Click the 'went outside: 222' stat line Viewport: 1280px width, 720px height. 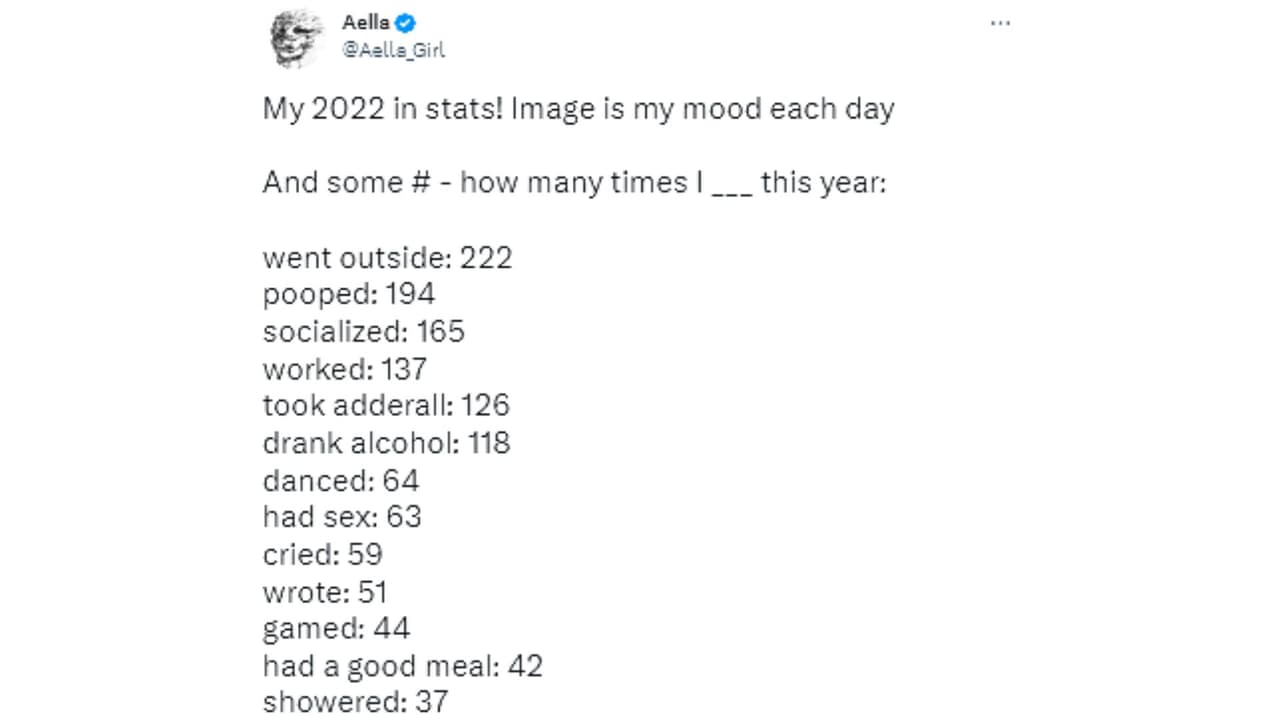[387, 257]
